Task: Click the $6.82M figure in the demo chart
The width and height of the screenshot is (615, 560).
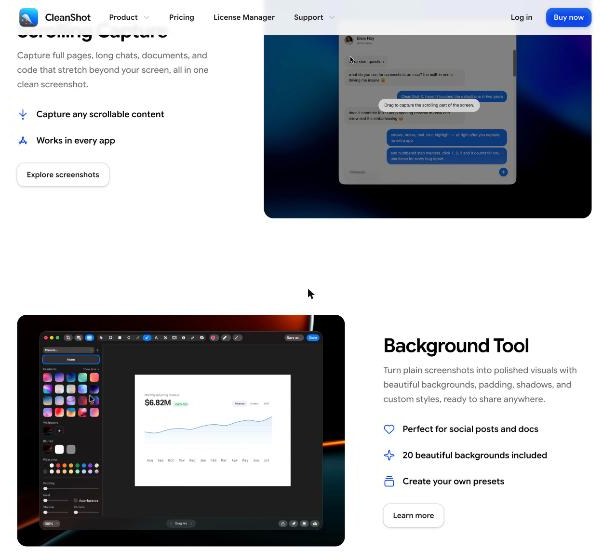Action: (x=158, y=402)
